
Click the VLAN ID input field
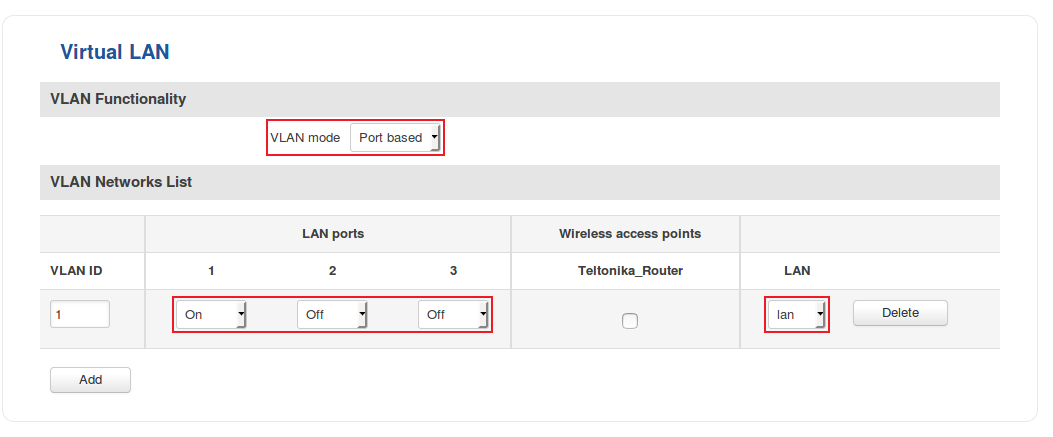(x=80, y=314)
